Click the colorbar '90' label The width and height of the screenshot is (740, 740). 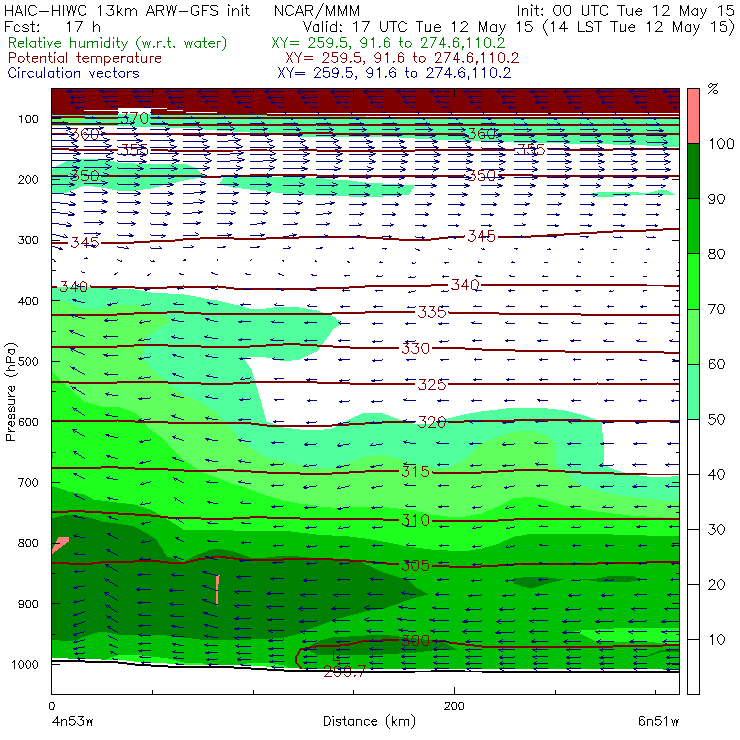click(716, 199)
